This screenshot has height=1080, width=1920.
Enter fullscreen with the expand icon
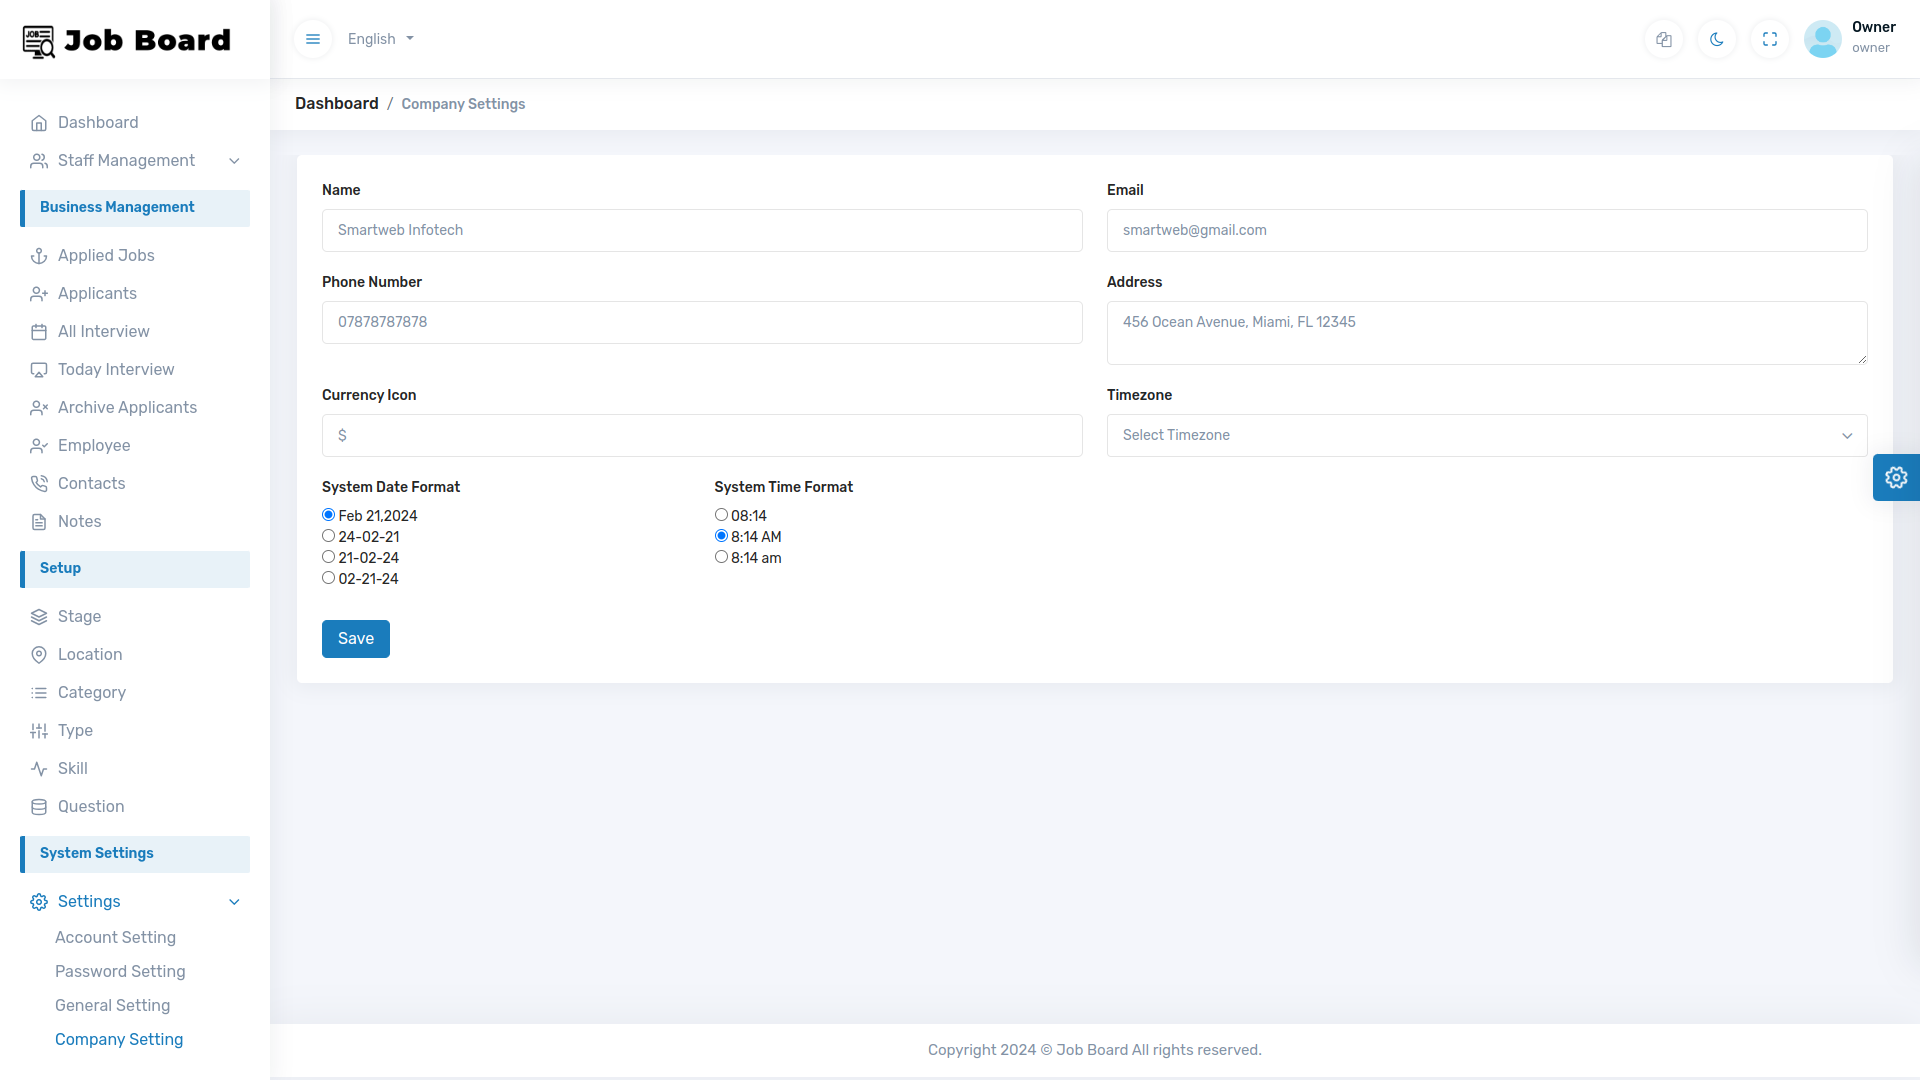point(1770,39)
